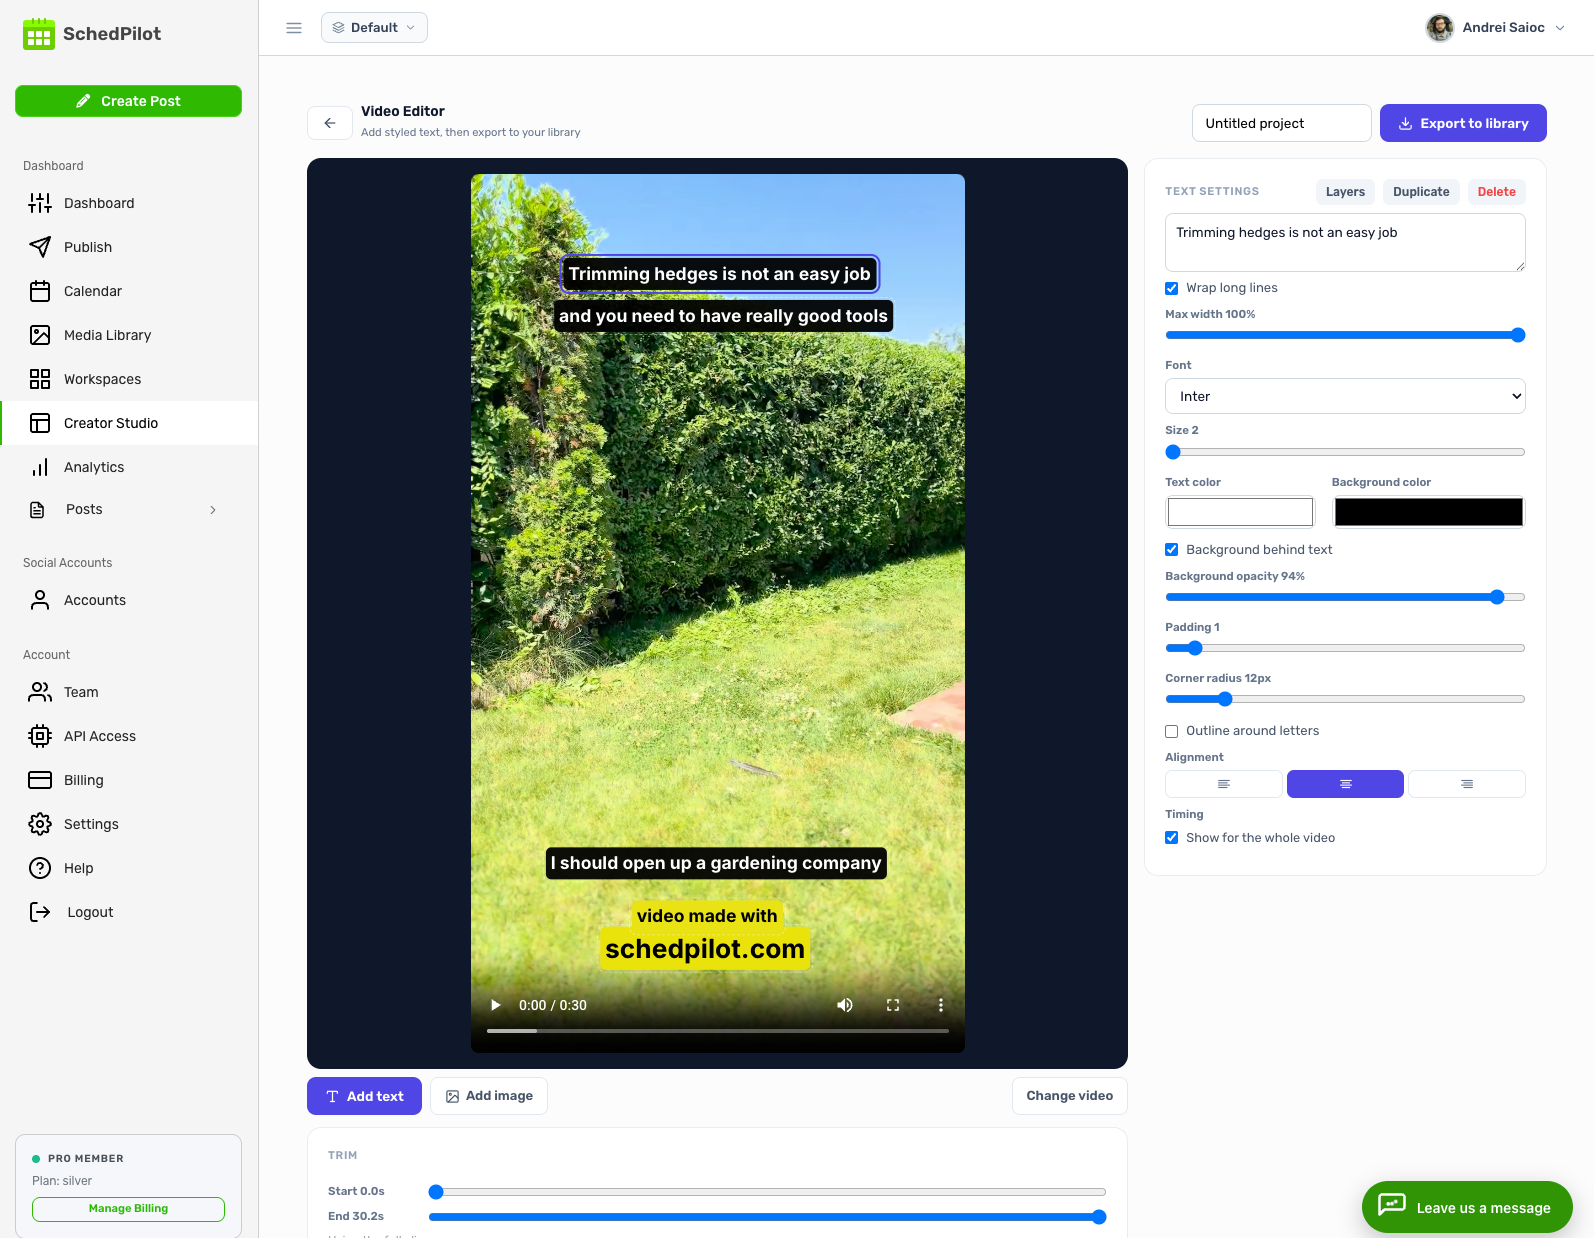Viewport: 1594px width, 1238px height.
Task: Select left text alignment
Action: click(1224, 784)
